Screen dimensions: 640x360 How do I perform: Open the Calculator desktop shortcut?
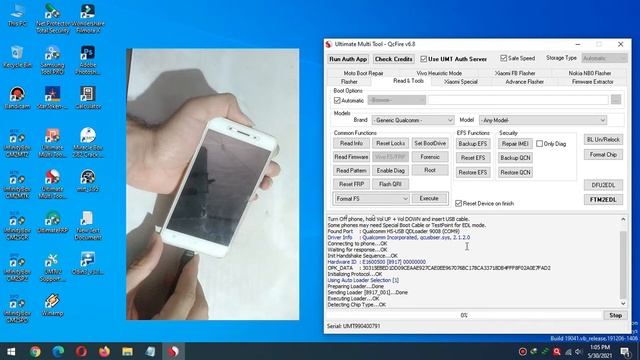pos(88,98)
